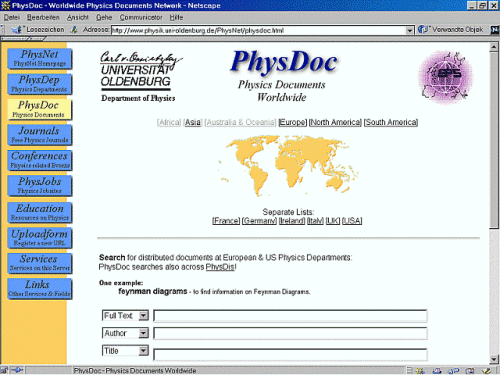The width and height of the screenshot is (500, 375).
Task: Follow the Europe link
Action: [x=292, y=122]
